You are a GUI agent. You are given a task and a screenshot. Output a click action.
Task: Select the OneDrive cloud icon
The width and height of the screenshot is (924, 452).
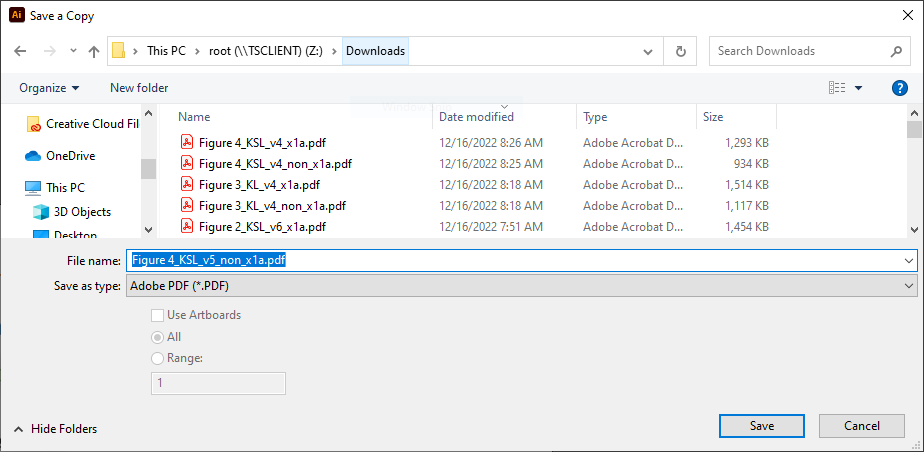pos(32,156)
